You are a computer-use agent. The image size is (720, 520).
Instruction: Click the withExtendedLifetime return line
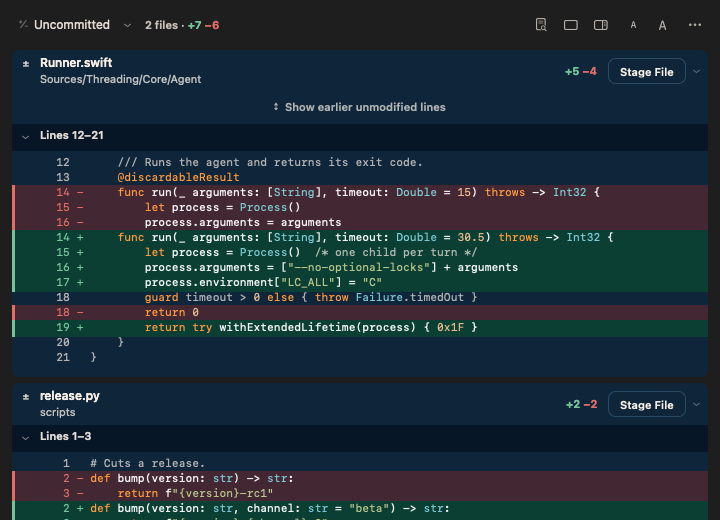pyautogui.click(x=360, y=328)
